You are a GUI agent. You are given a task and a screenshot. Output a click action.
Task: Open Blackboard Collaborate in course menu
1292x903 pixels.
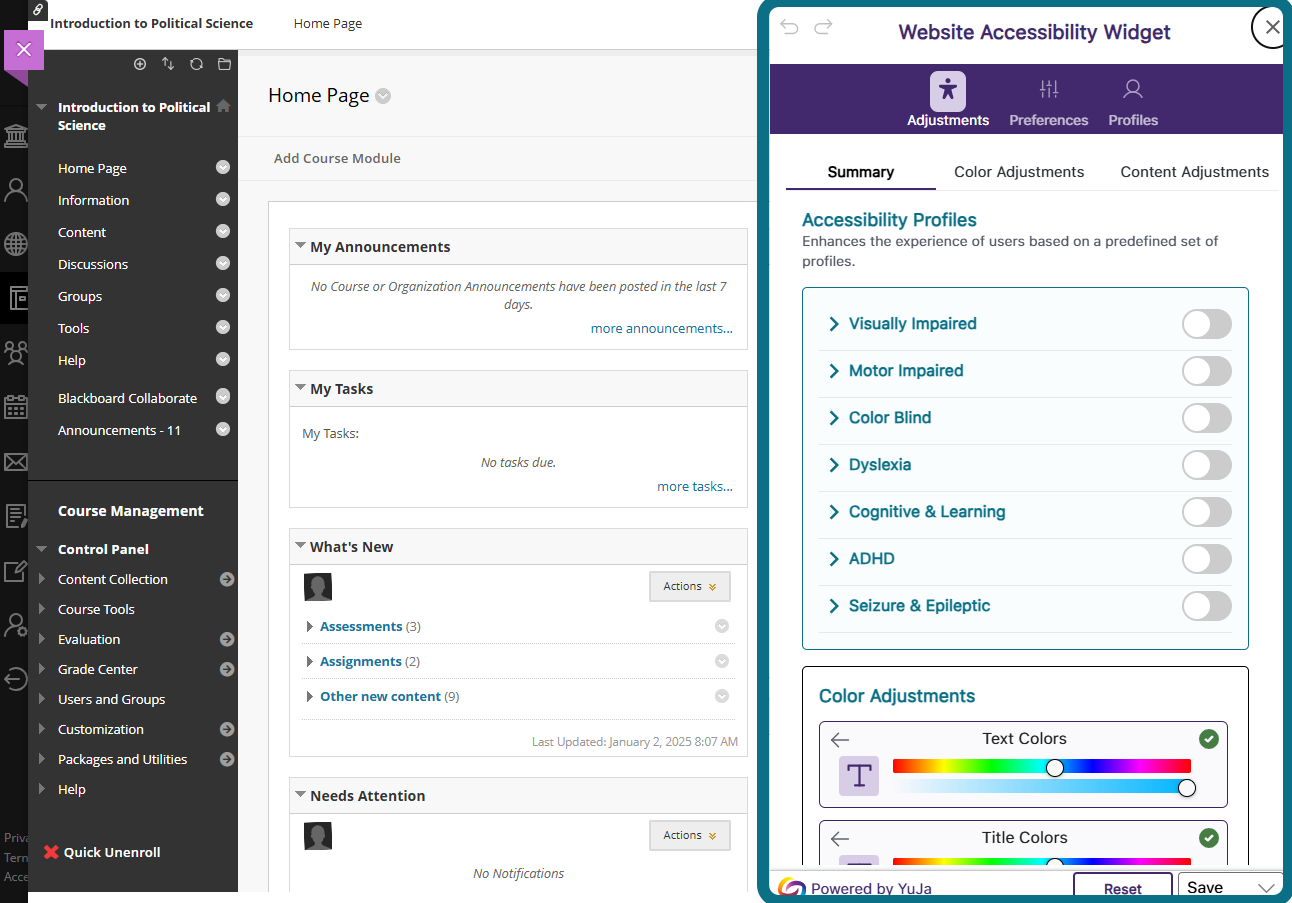click(x=127, y=398)
